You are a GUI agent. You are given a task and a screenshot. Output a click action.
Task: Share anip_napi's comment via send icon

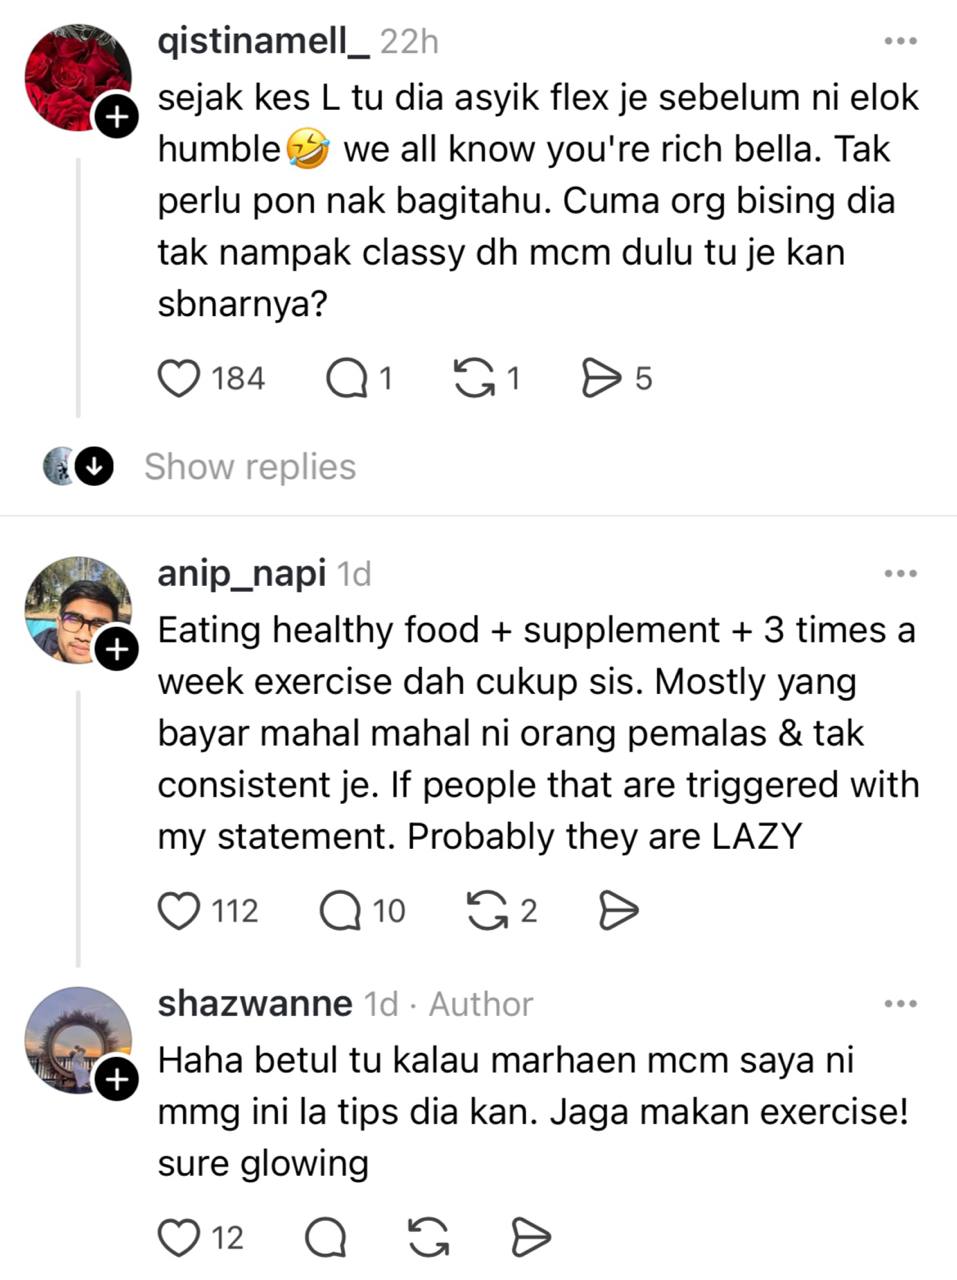[x=618, y=911]
